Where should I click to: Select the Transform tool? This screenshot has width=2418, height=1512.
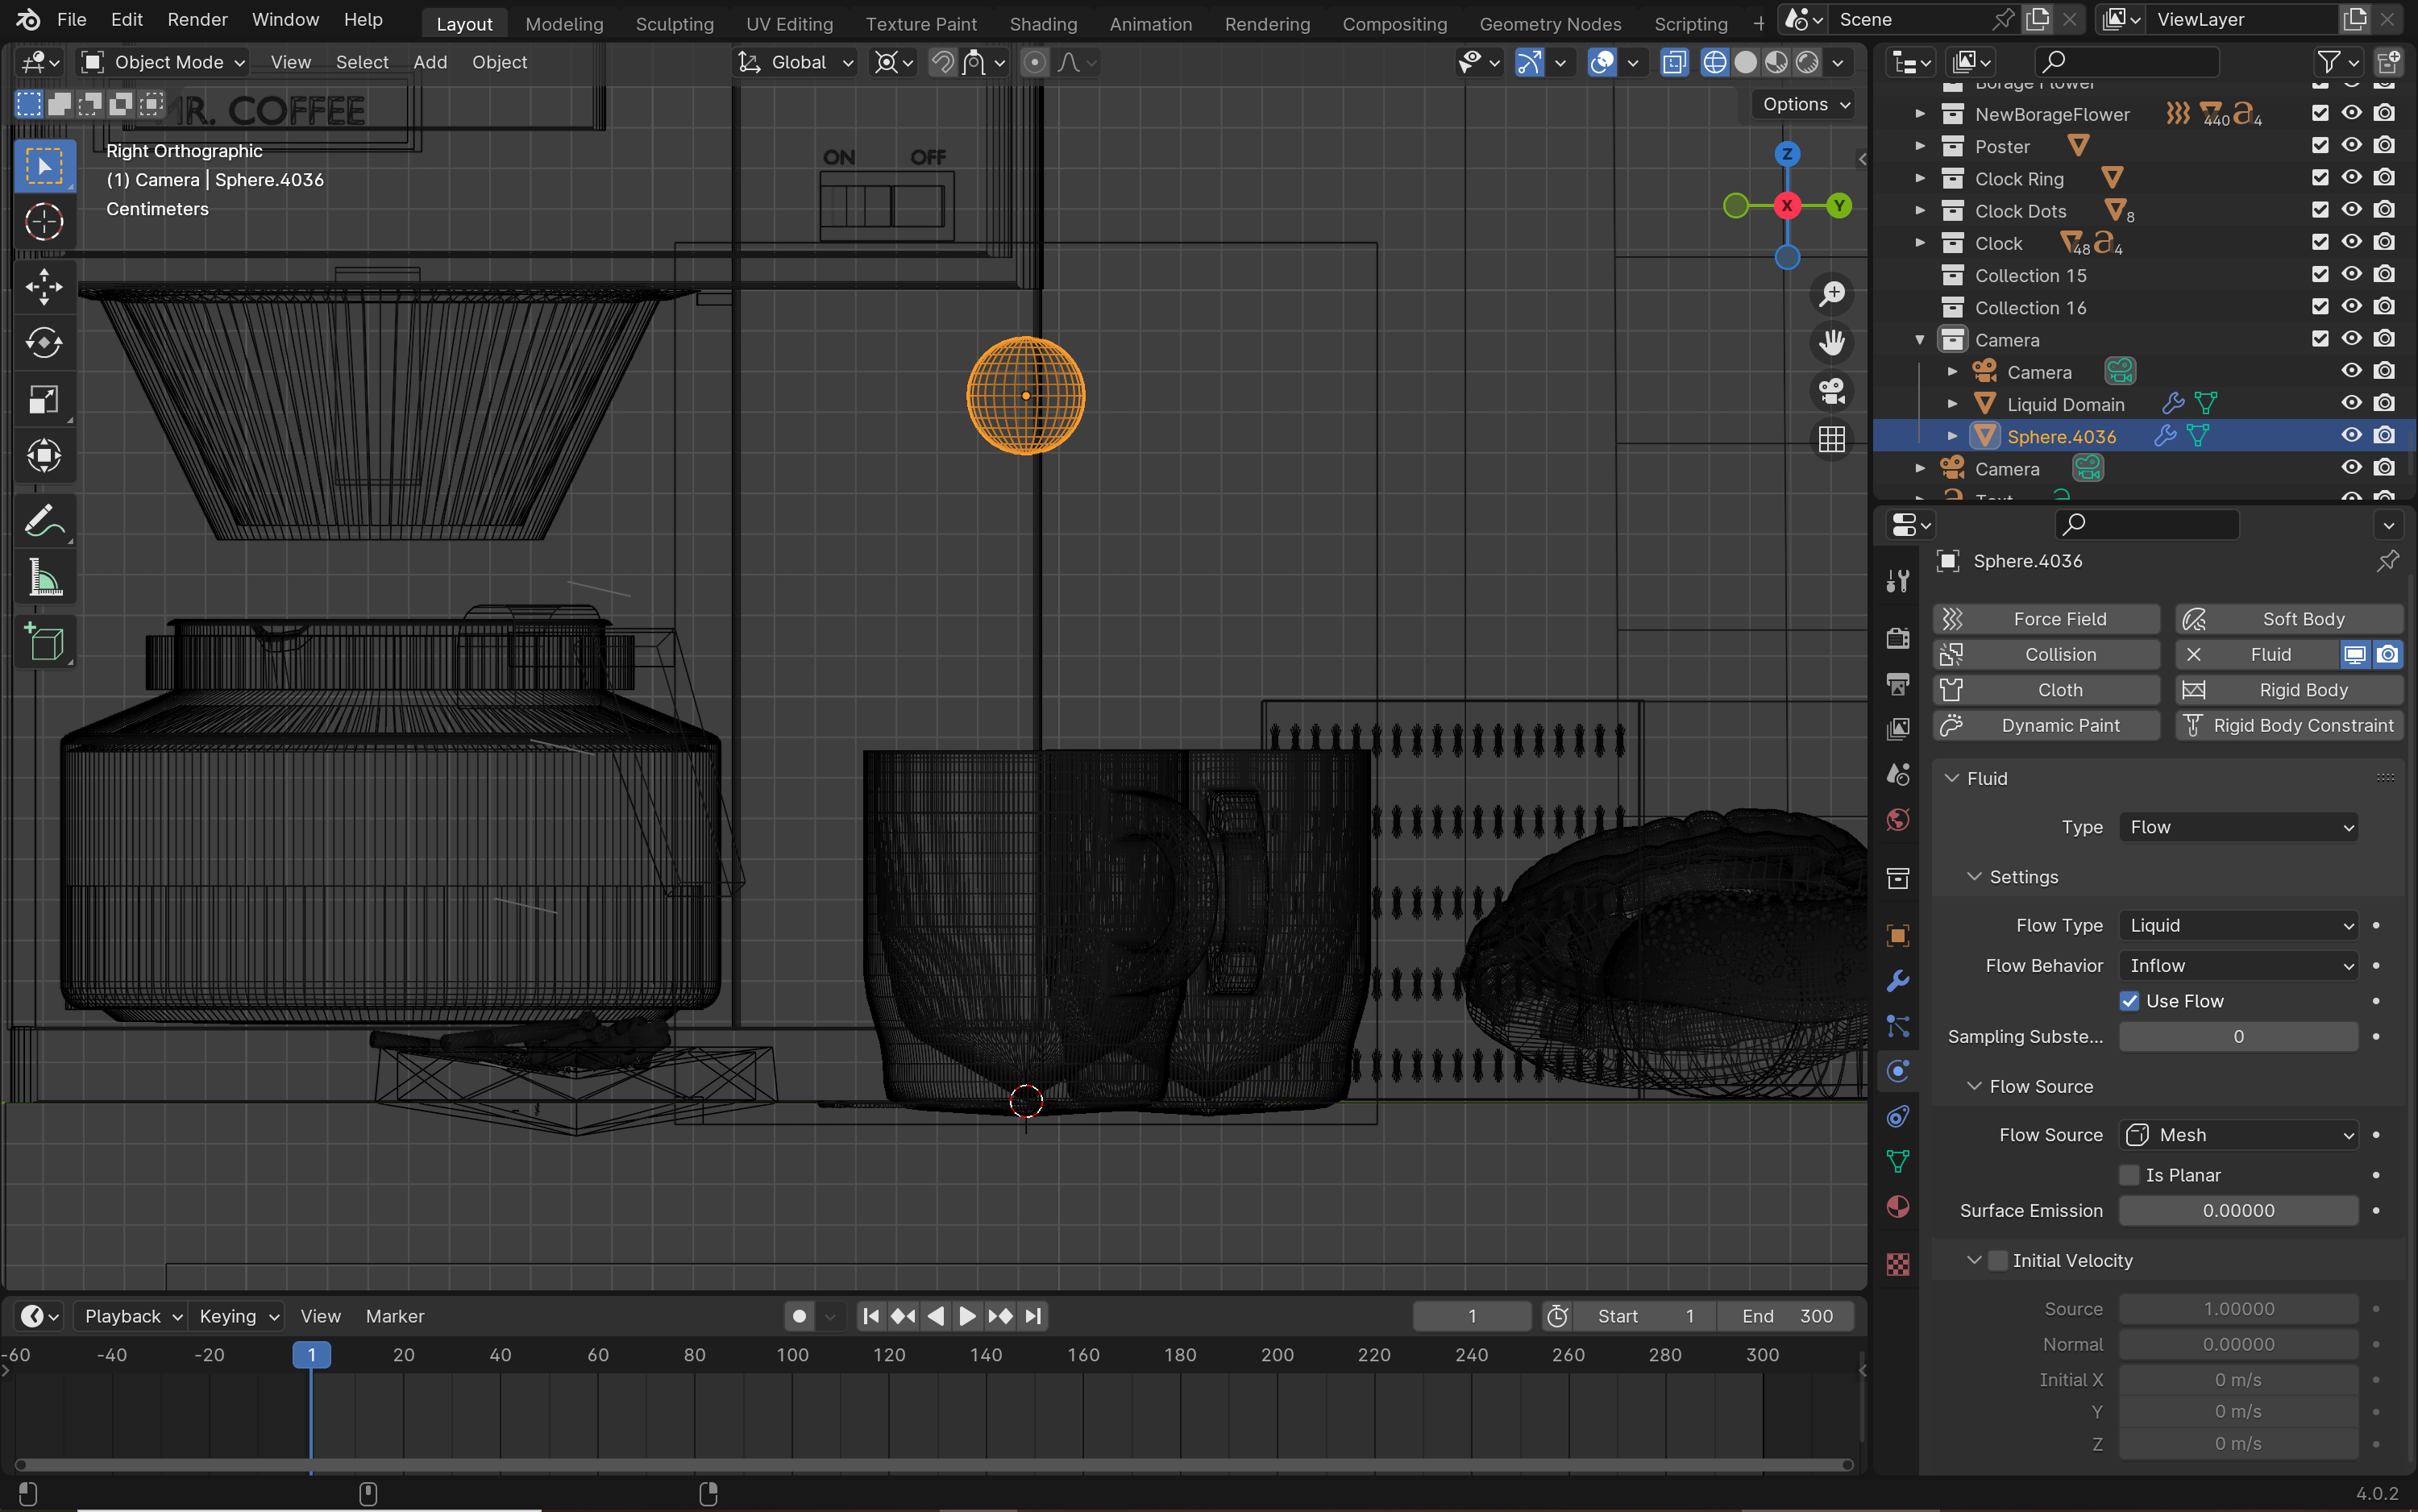click(44, 456)
